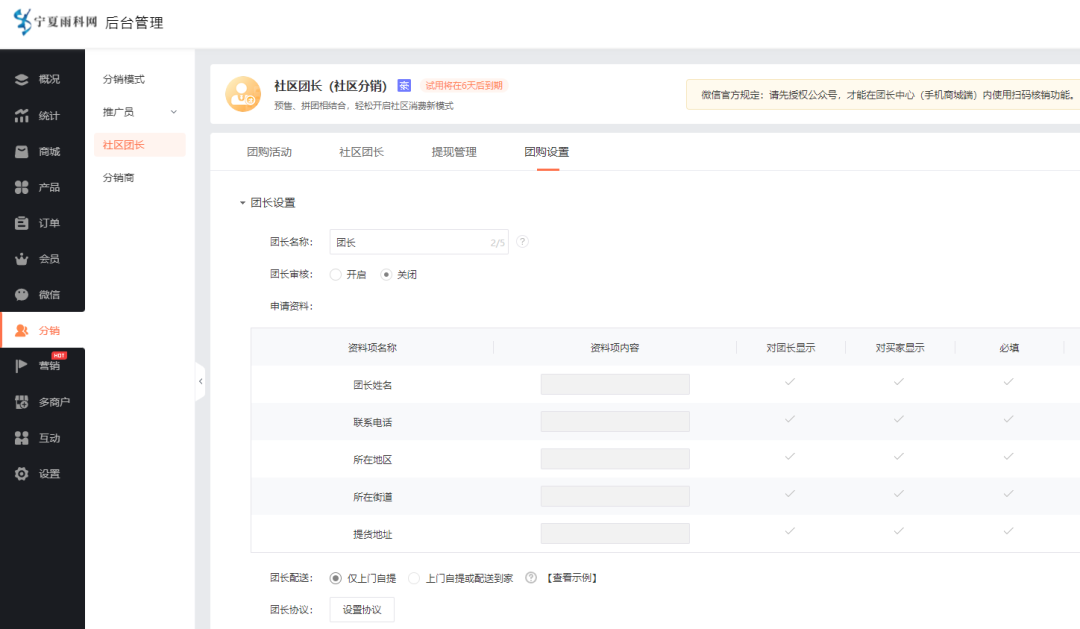Click the 联系电话 content field
This screenshot has width=1080, height=629.
pos(615,422)
